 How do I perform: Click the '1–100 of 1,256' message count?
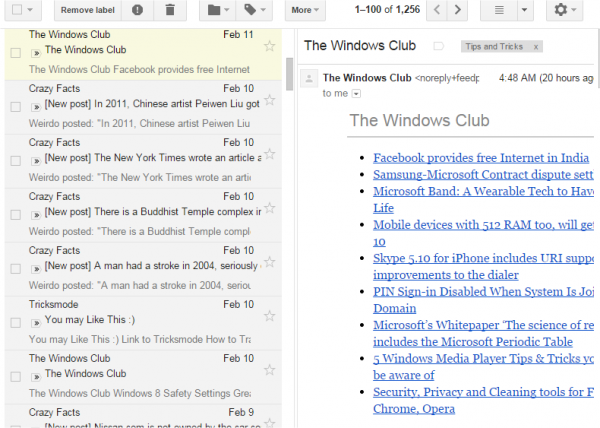[x=387, y=10]
